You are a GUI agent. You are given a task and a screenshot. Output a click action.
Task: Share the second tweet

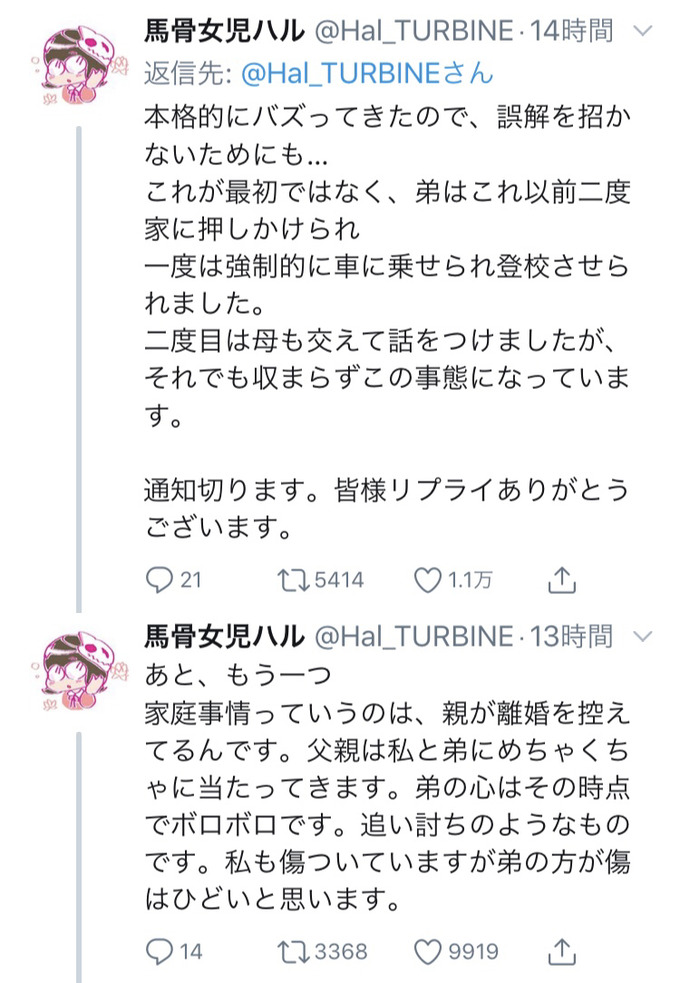(x=559, y=951)
